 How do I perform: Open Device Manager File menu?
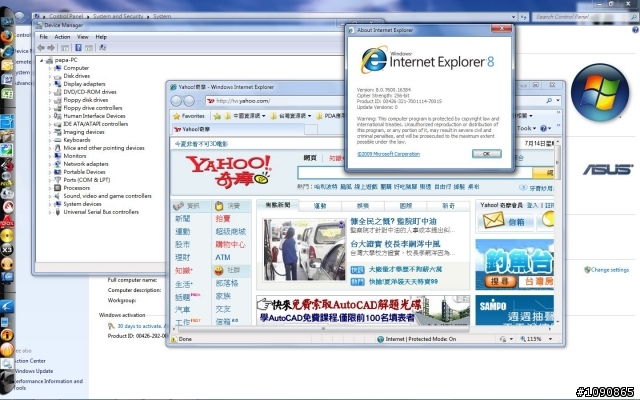(43, 37)
